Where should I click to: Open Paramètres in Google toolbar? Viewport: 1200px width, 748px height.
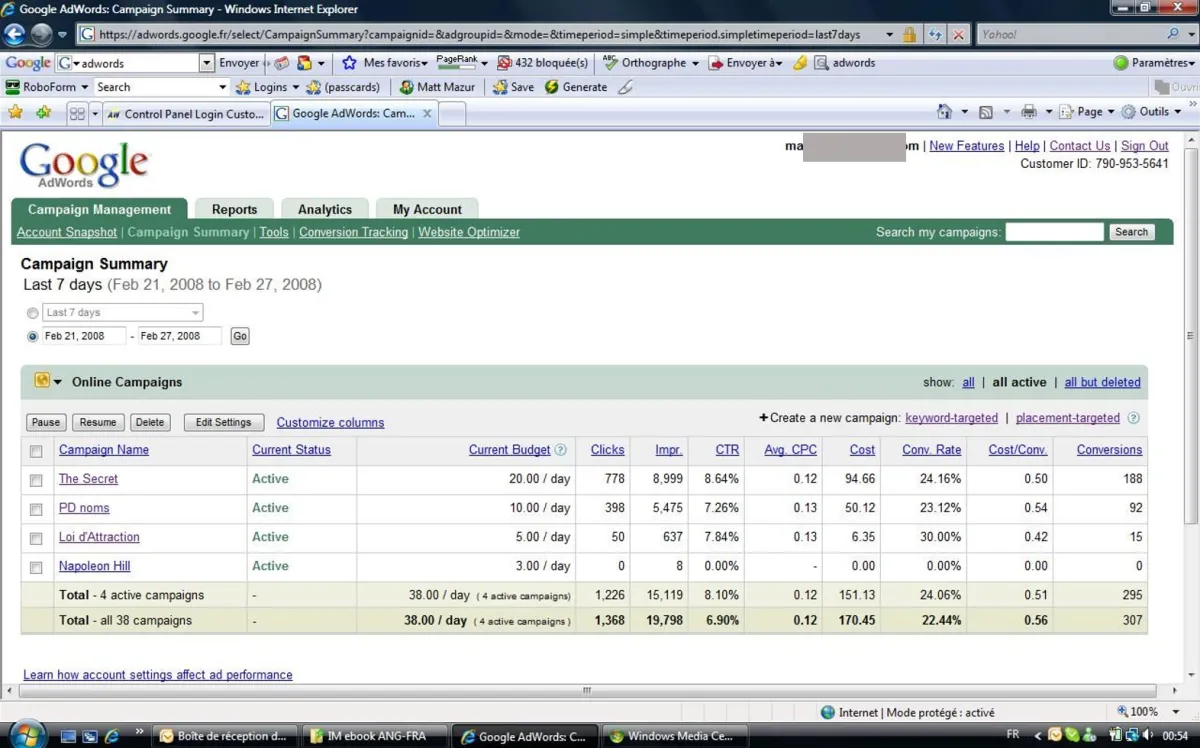pos(1155,62)
